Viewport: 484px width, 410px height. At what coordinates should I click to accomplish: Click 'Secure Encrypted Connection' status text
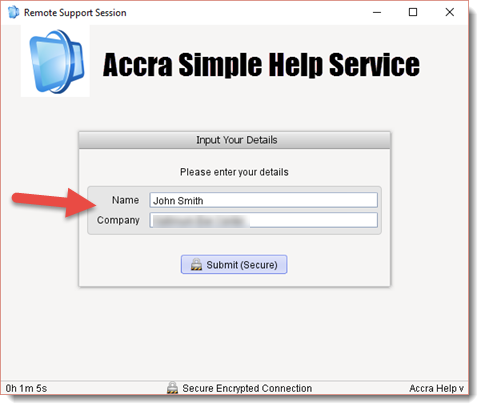[247, 388]
